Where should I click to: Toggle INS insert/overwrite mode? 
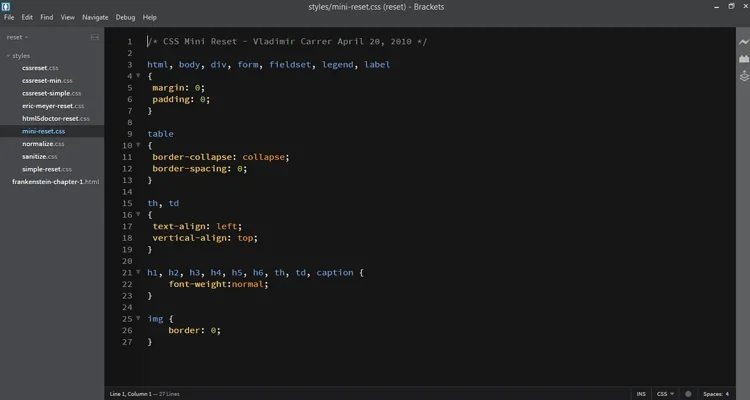point(641,394)
